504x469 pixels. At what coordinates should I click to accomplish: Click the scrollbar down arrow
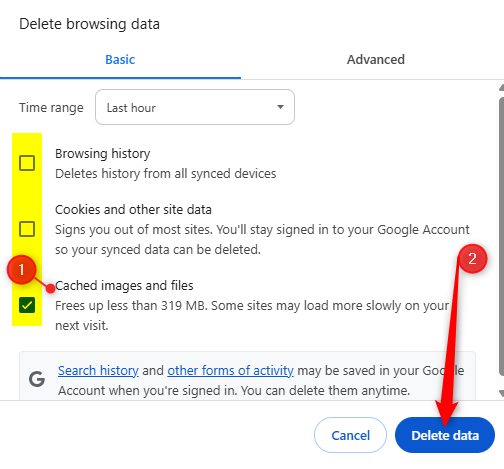(501, 393)
